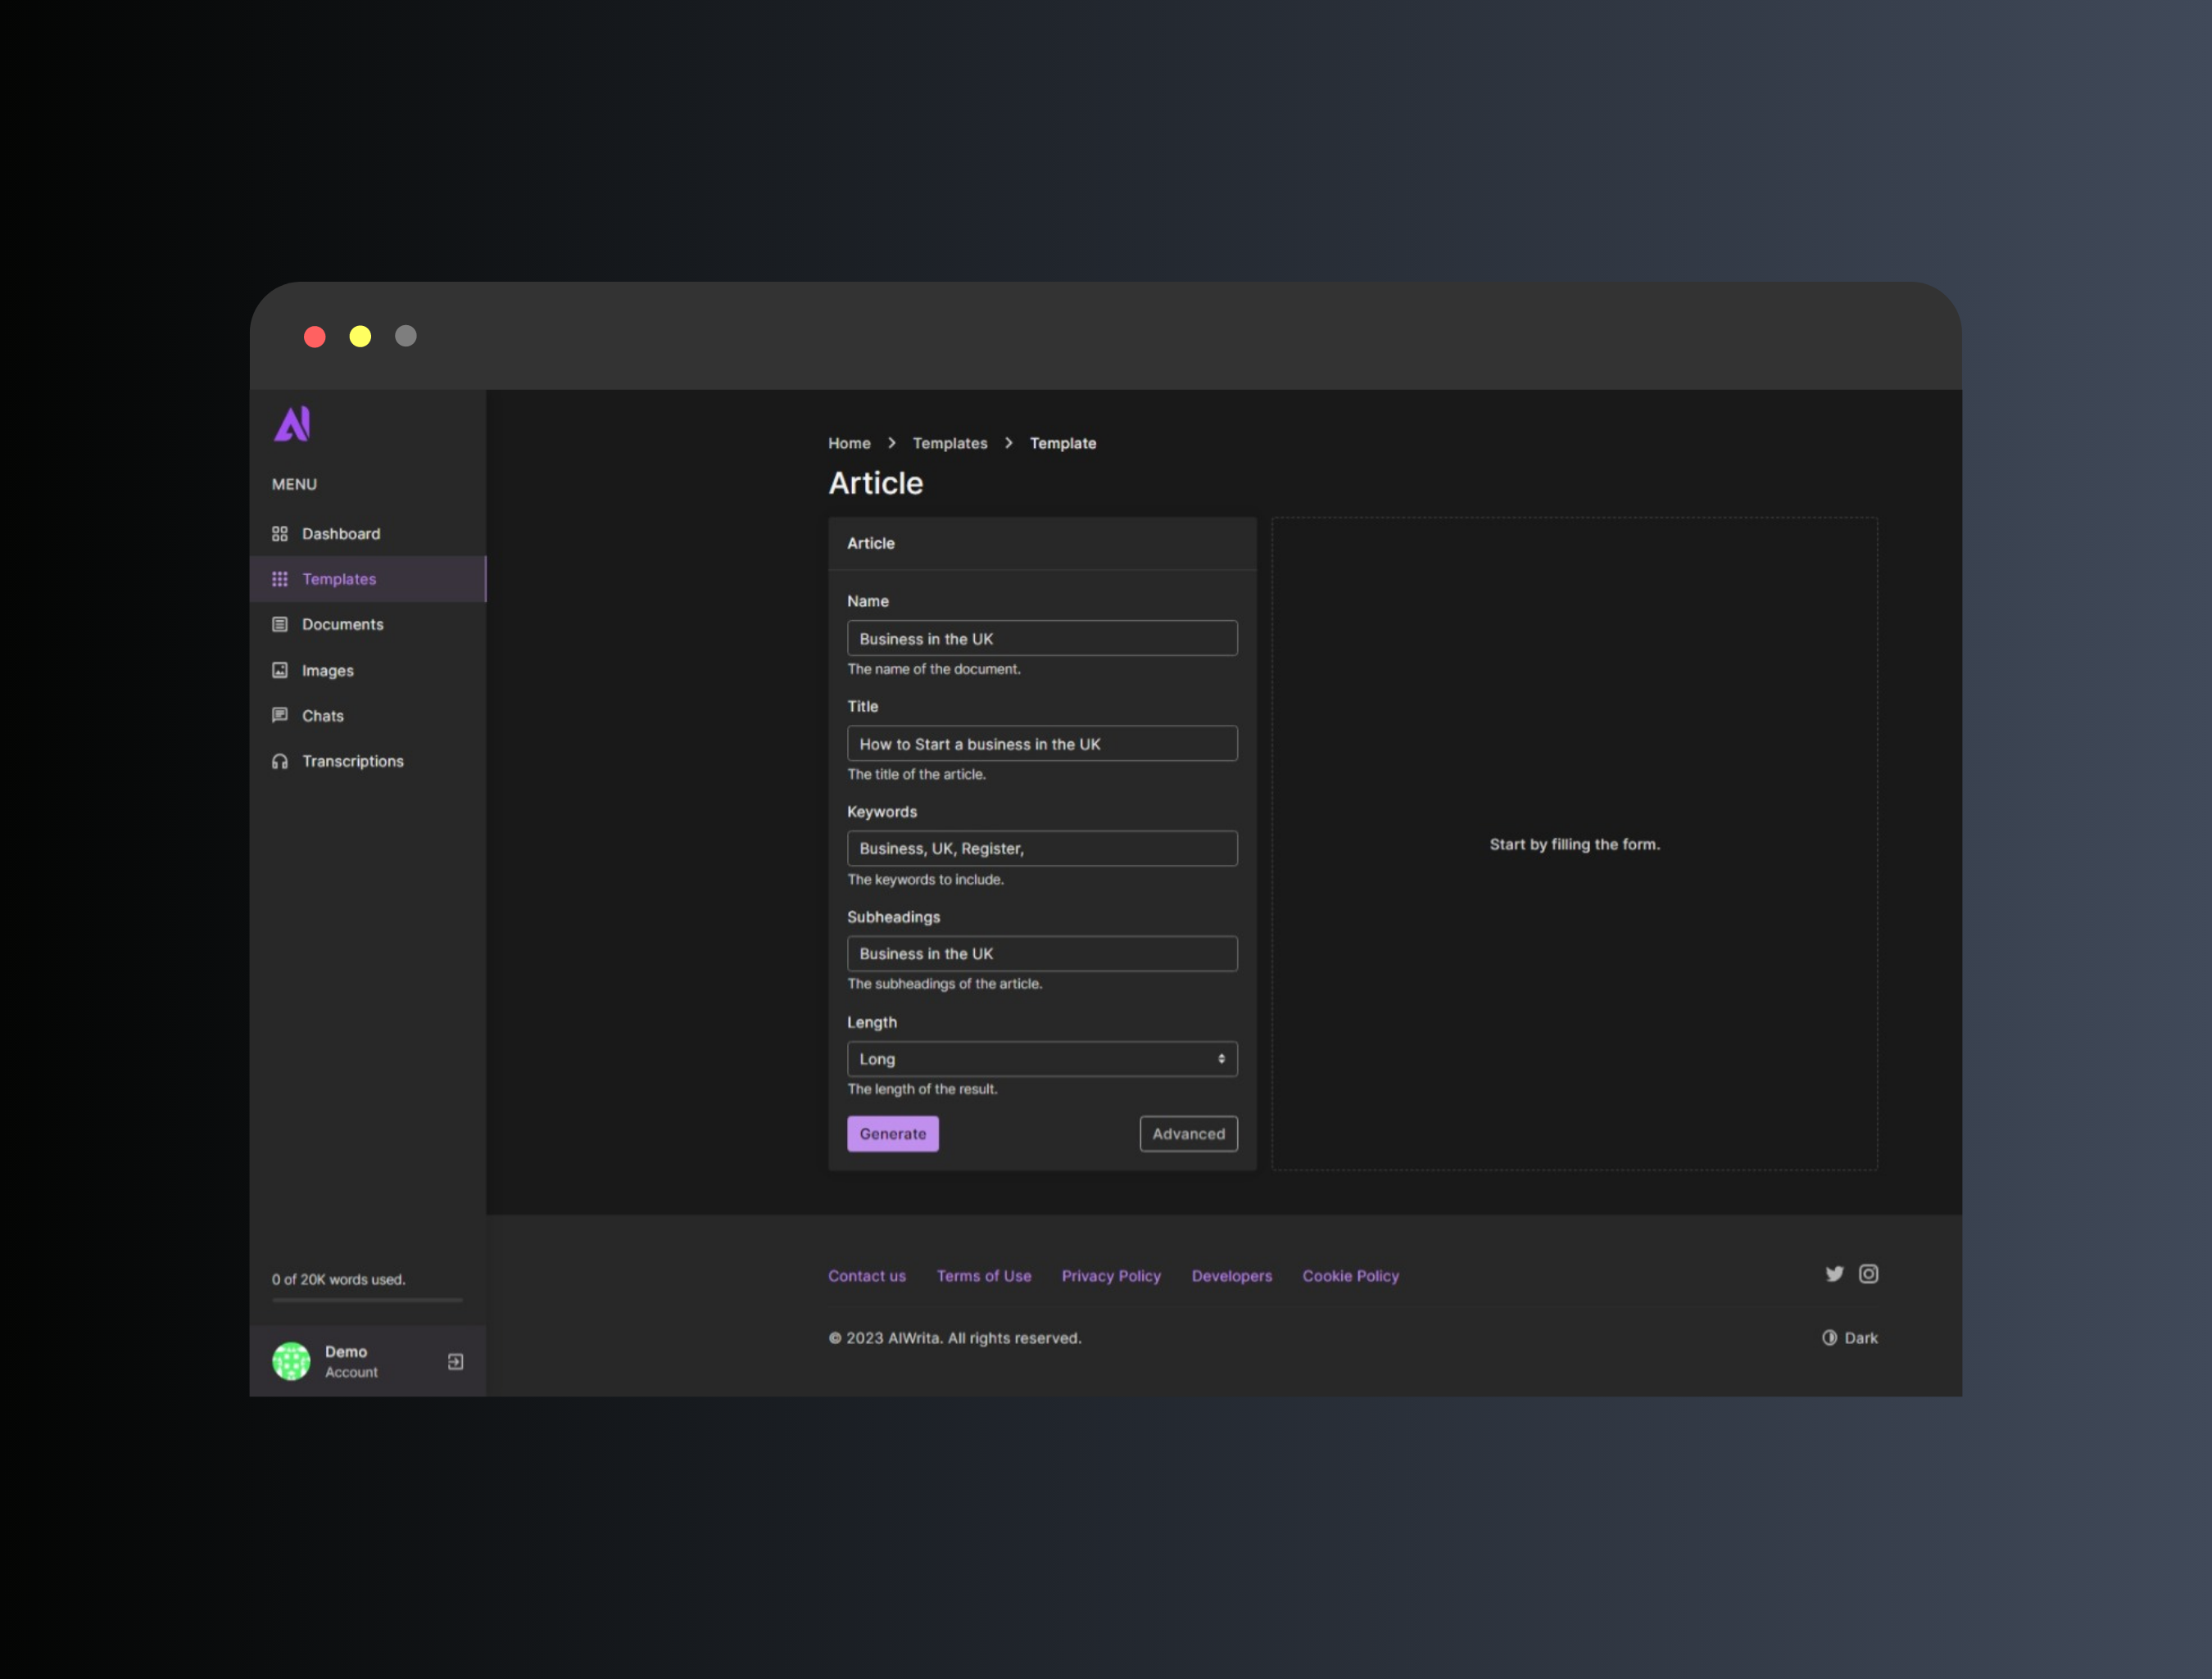This screenshot has height=1679, width=2212.
Task: Expand the Length dropdown showing Long
Action: point(1041,1059)
